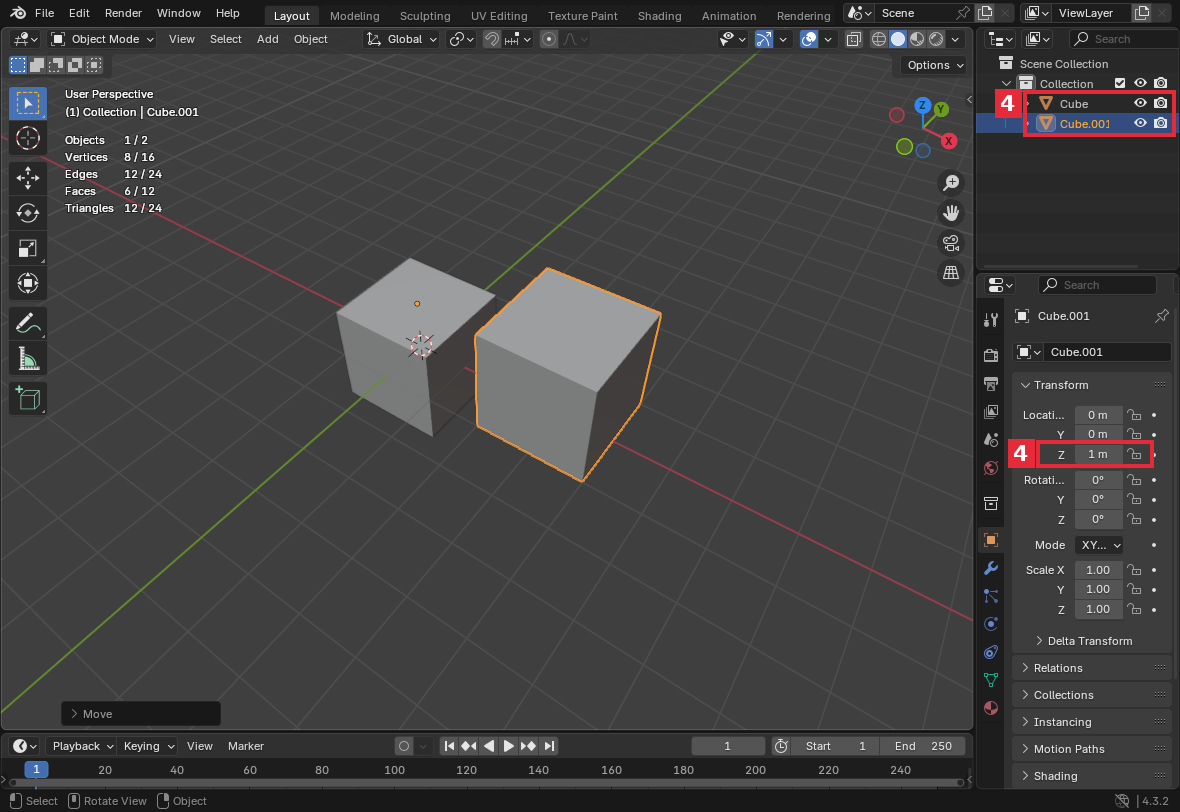The image size is (1180, 812).
Task: Activate the Scale tool
Action: [28, 248]
